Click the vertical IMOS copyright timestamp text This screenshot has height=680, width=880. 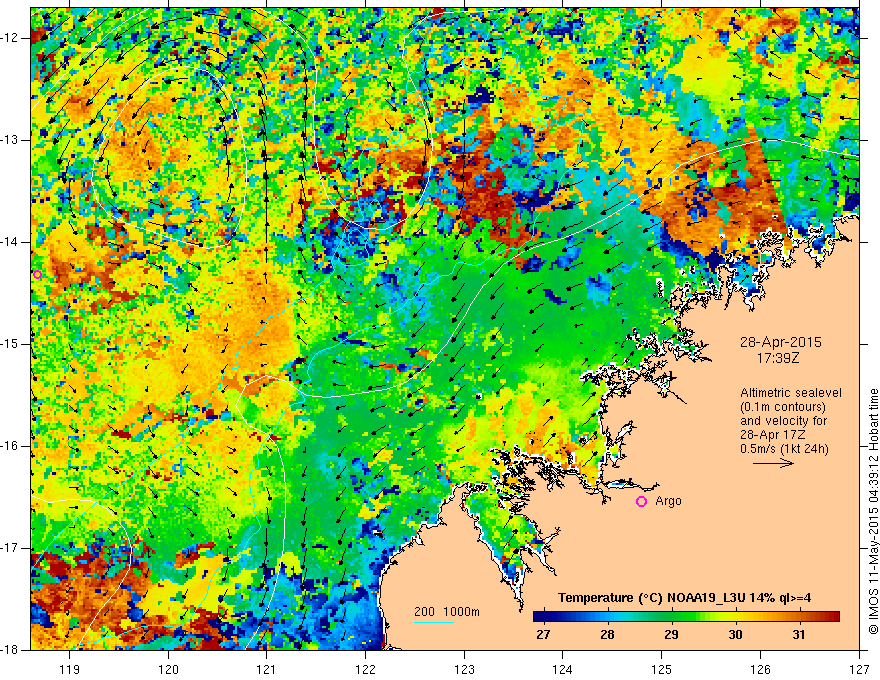coord(873,512)
